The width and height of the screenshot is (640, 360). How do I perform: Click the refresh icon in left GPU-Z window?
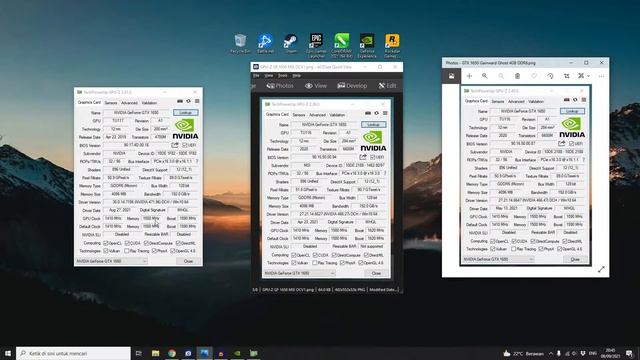(x=189, y=101)
